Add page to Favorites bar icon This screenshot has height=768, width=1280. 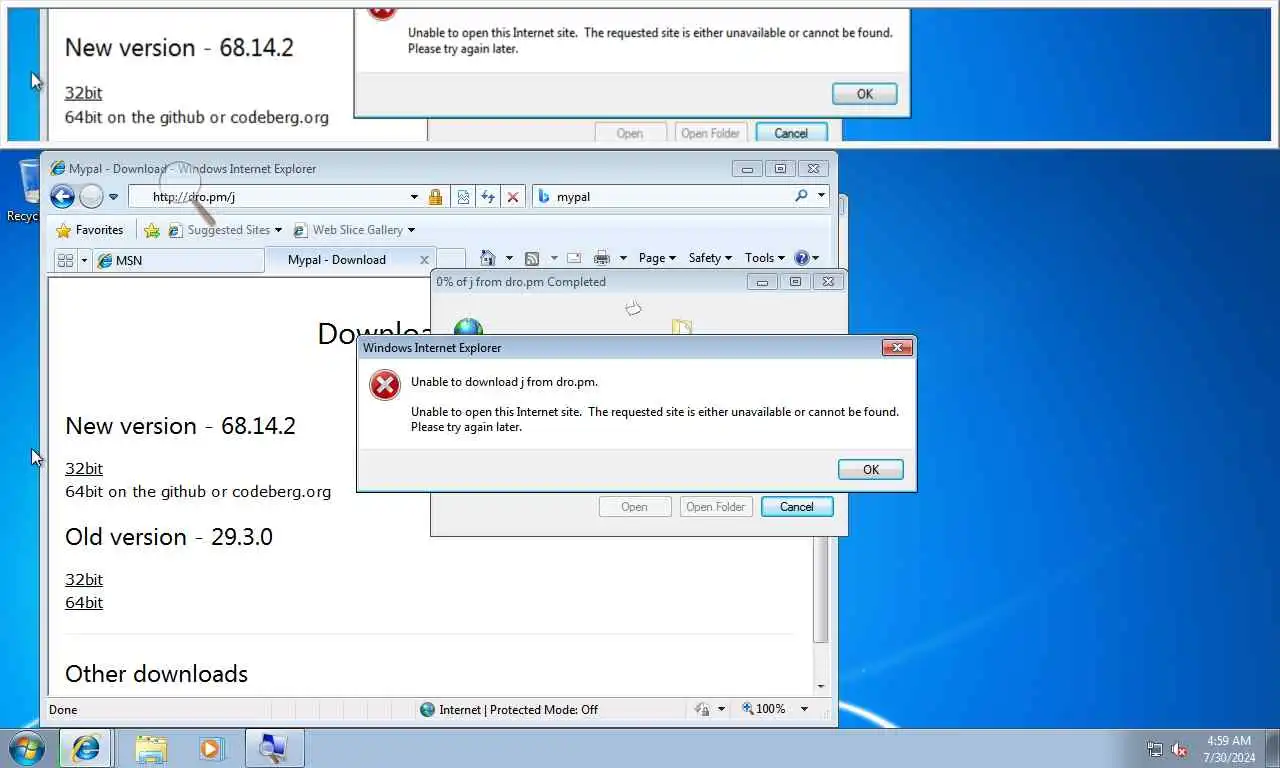point(151,230)
